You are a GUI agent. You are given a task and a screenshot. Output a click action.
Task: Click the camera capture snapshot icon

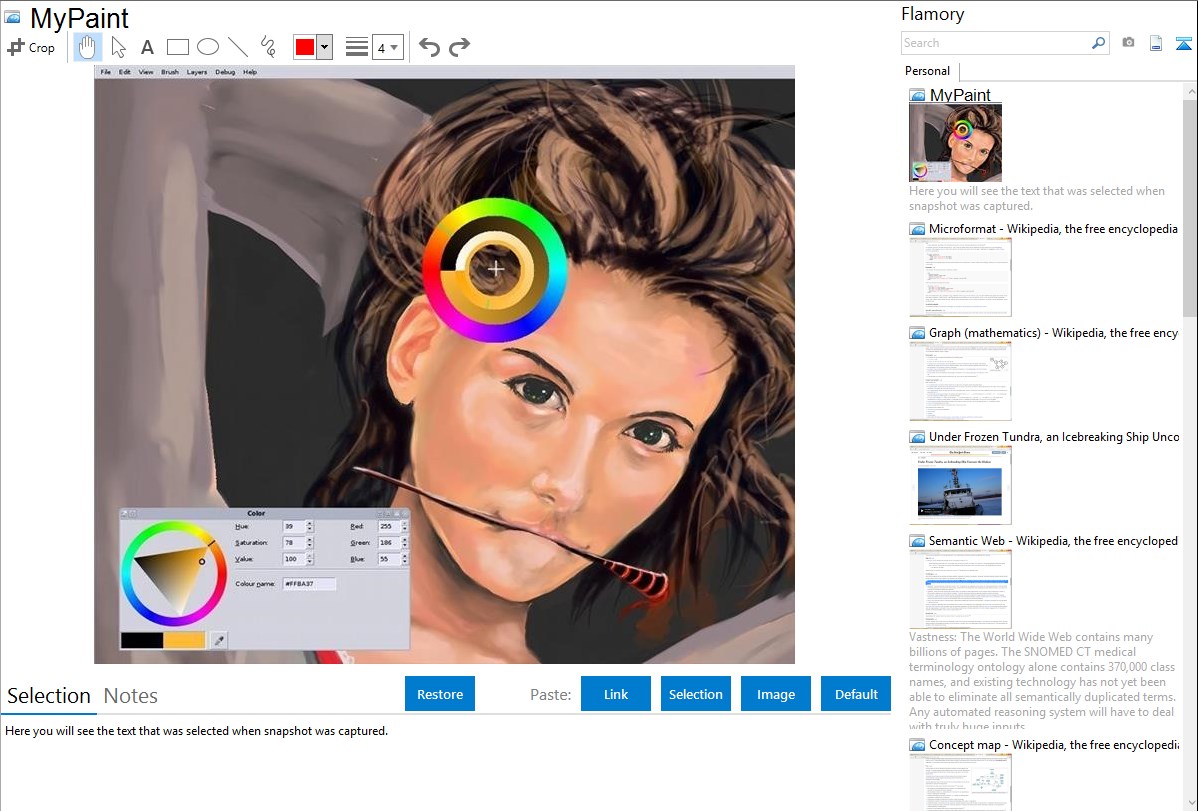[1128, 43]
